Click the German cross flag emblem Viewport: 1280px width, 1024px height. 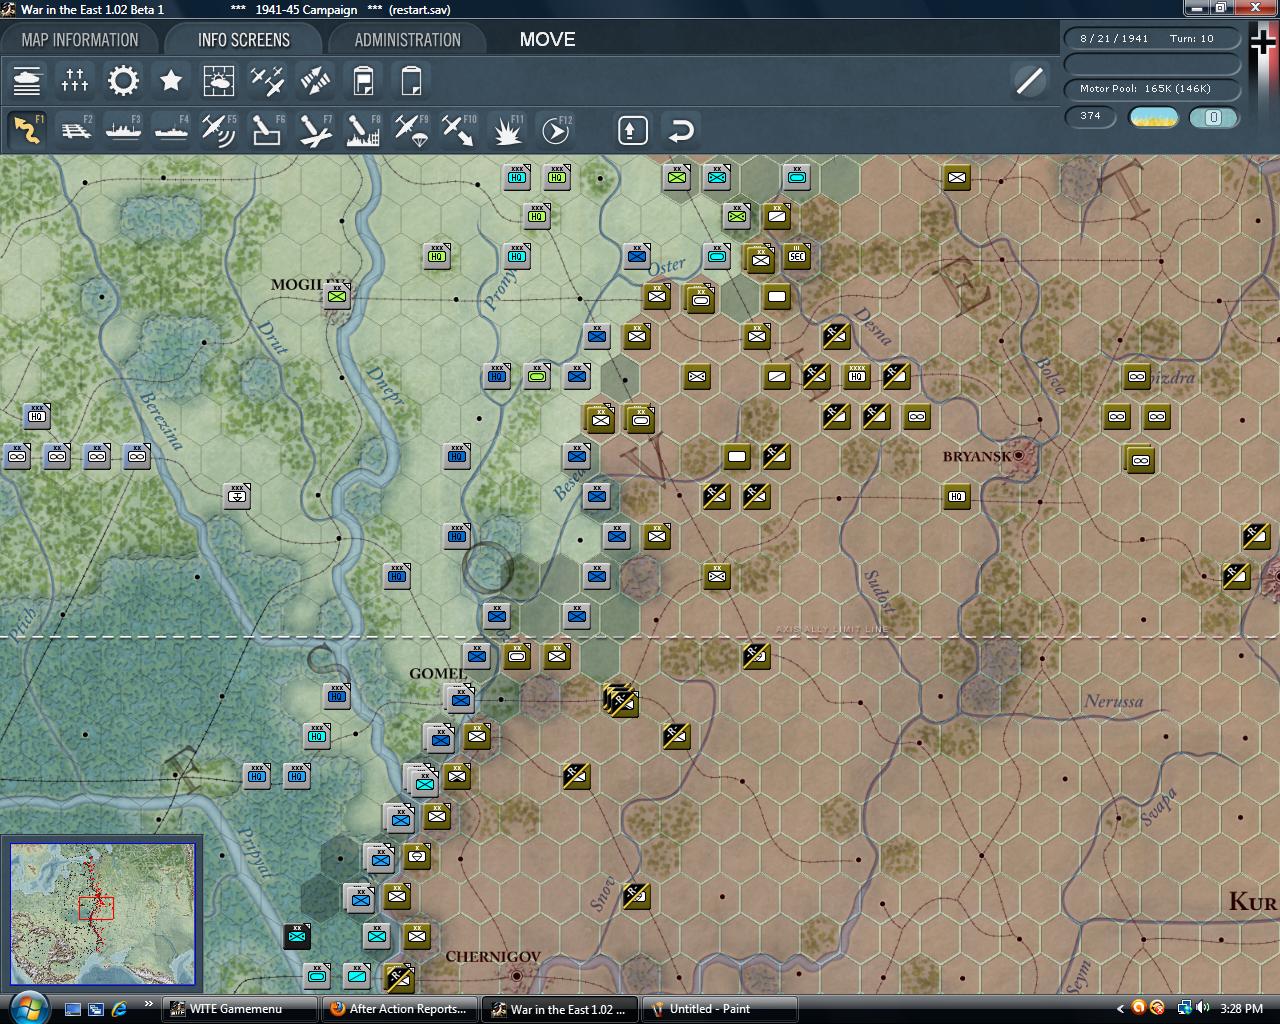click(x=1264, y=43)
